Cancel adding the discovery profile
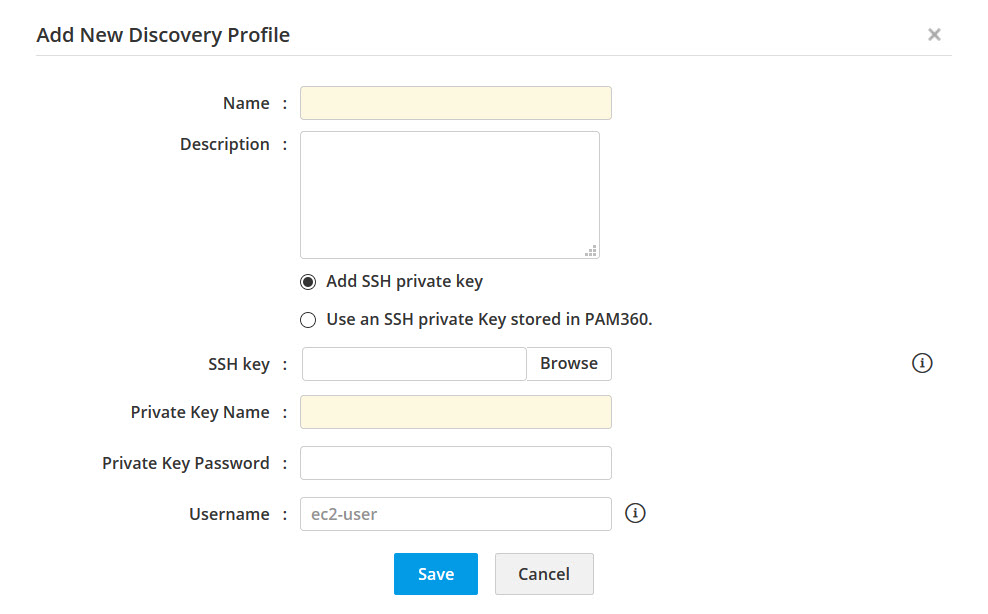 tap(544, 574)
